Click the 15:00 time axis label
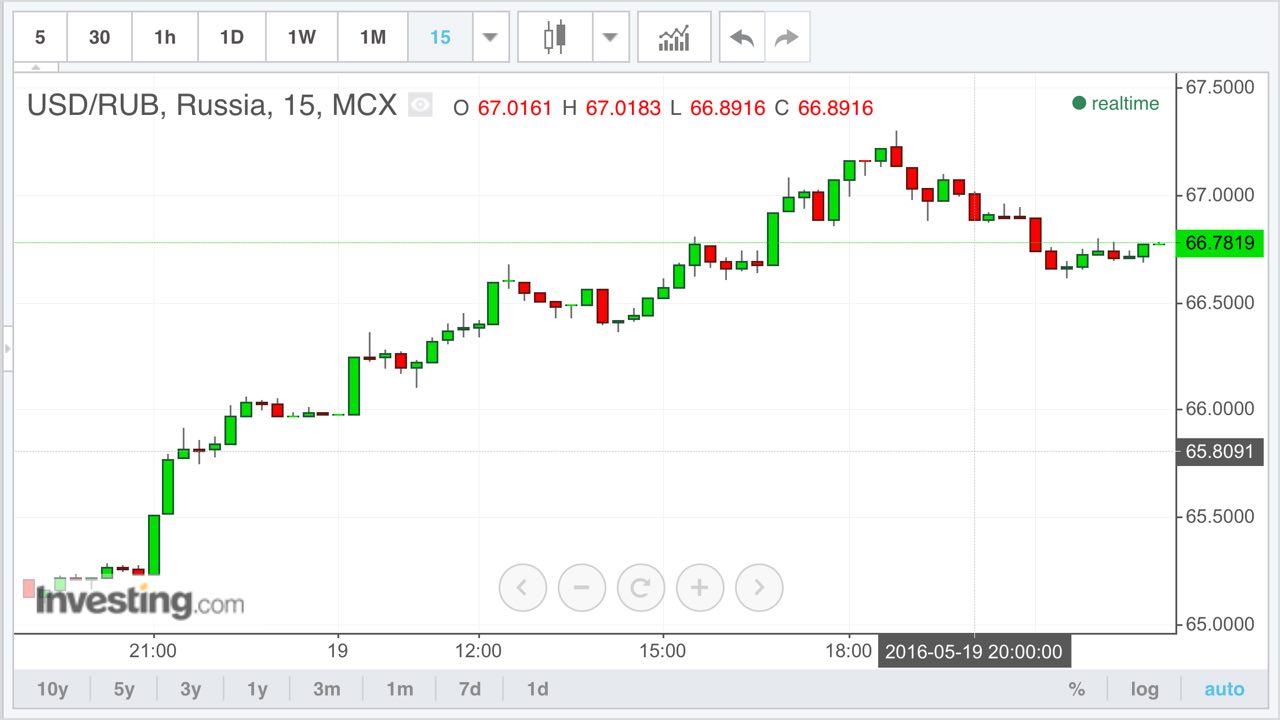The image size is (1280, 720). (x=663, y=651)
